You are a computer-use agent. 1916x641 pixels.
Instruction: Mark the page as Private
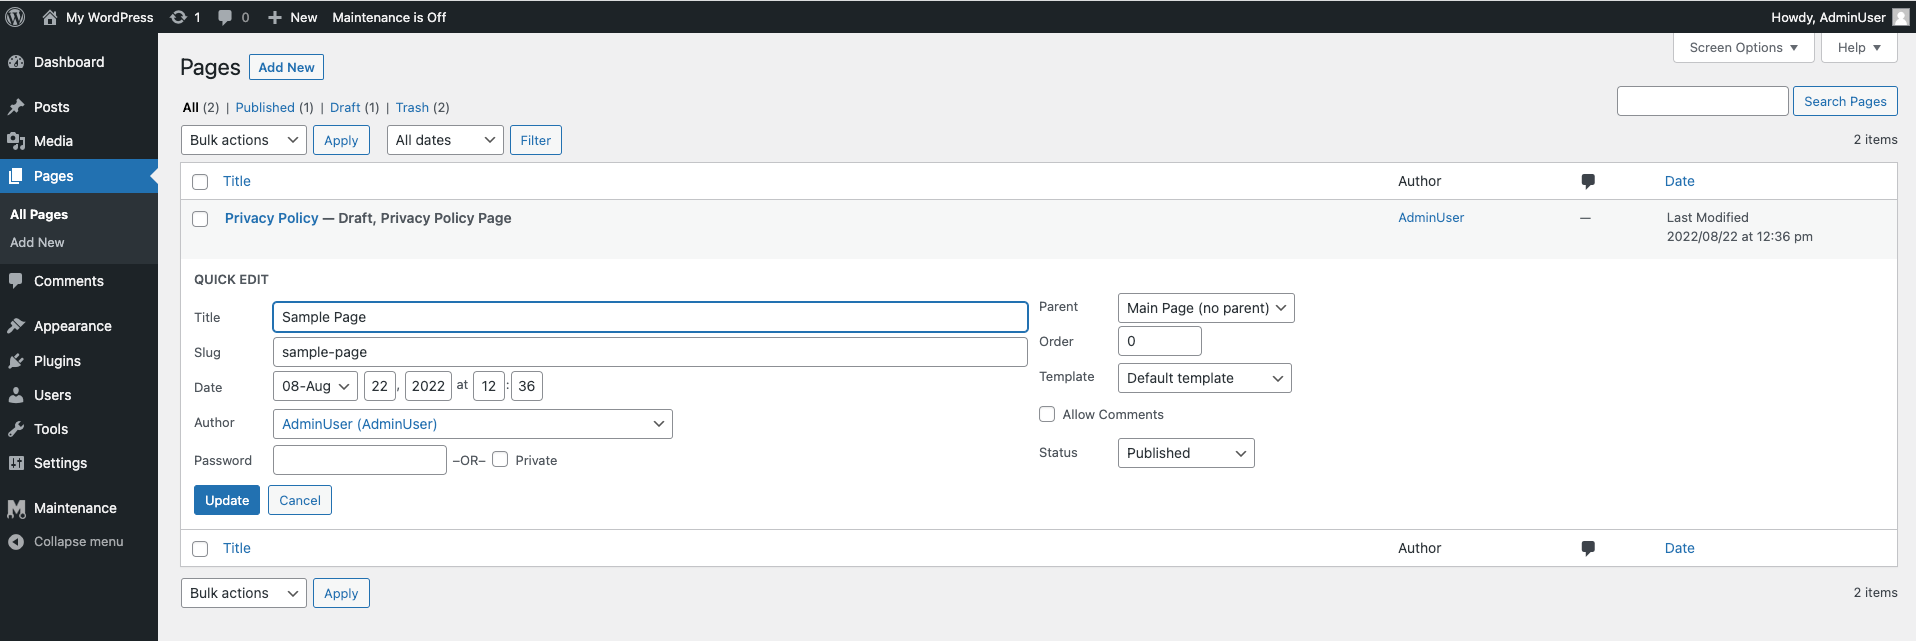(x=500, y=459)
